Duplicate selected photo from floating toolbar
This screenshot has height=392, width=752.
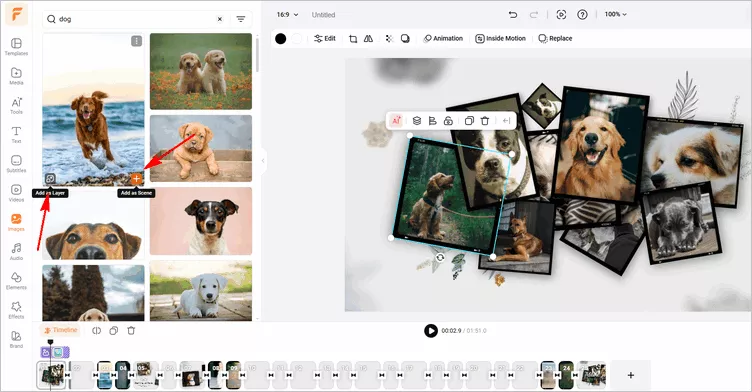[x=469, y=121]
